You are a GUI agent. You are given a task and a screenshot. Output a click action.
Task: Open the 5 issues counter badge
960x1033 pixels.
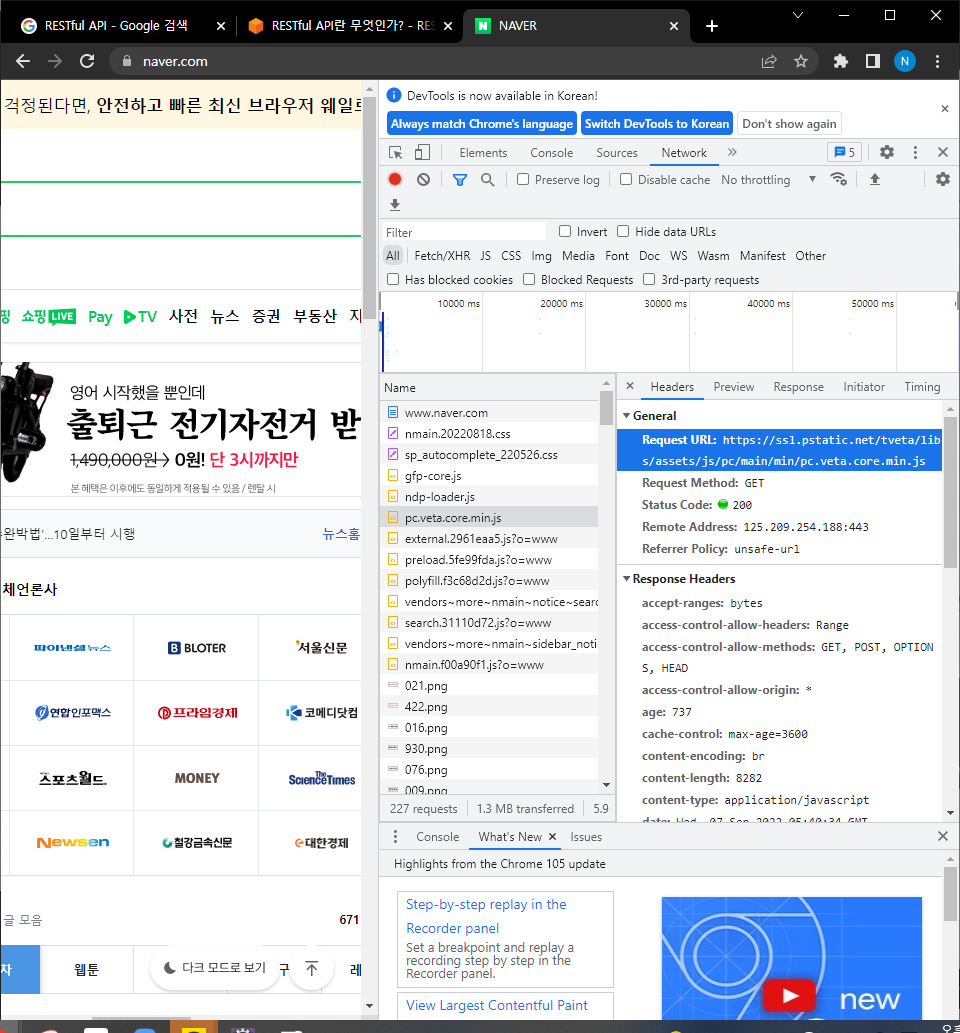844,152
